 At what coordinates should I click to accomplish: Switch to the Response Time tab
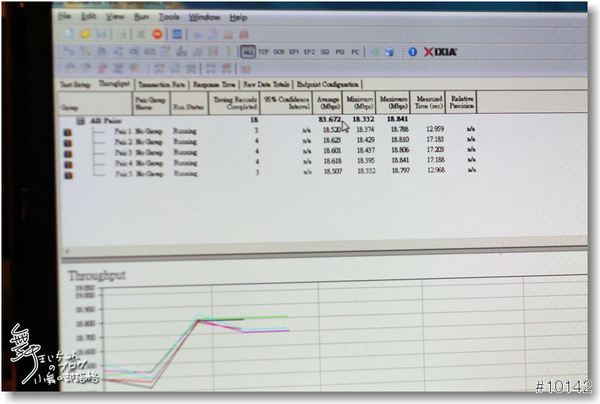(214, 85)
